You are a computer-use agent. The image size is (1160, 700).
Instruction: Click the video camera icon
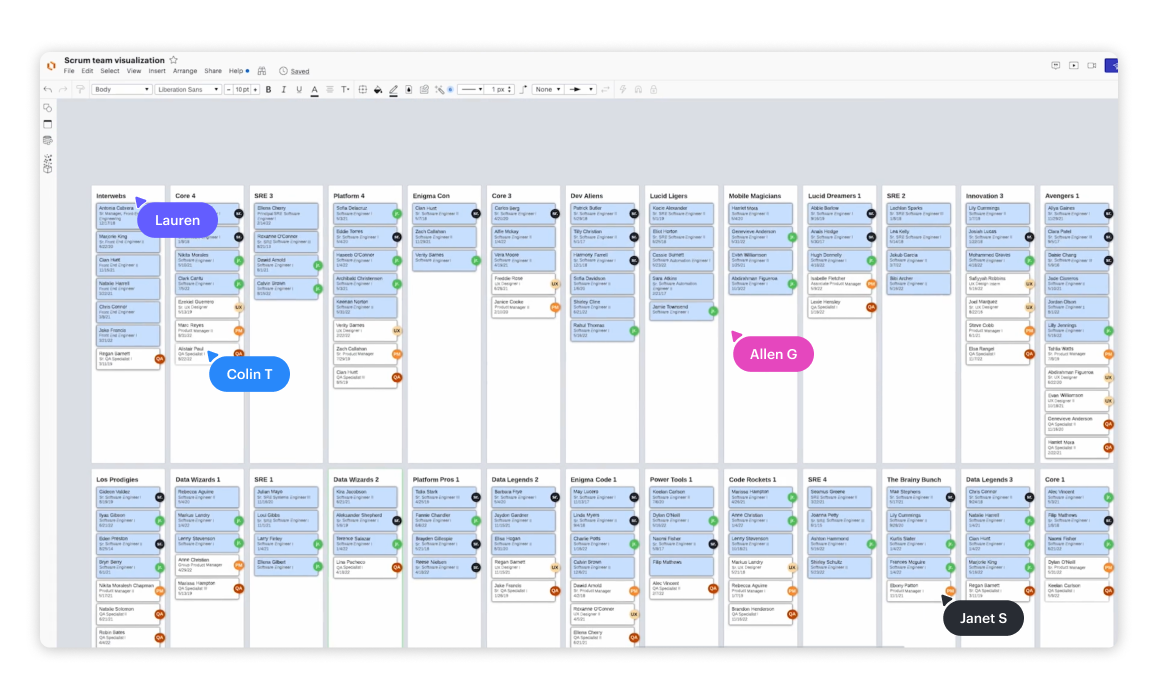pos(1092,66)
